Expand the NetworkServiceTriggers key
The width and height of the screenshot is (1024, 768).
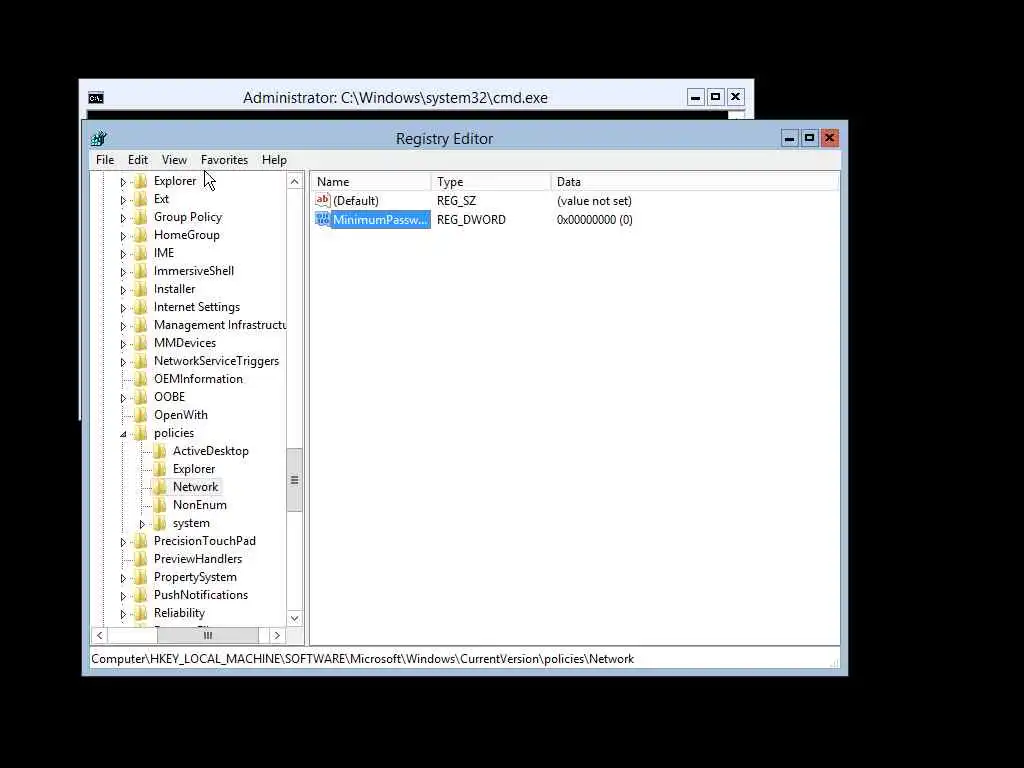pyautogui.click(x=123, y=362)
